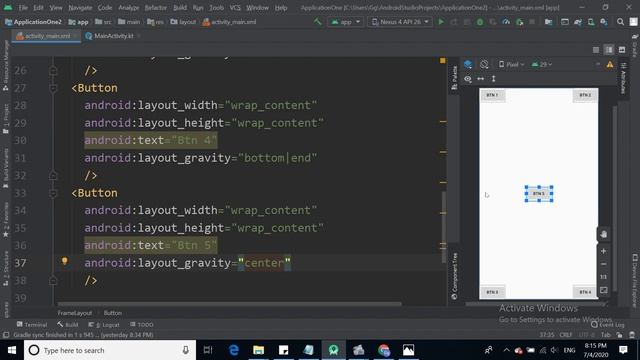Click the Sync Project with Gradle Files icon
The image size is (640, 360).
(578, 22)
